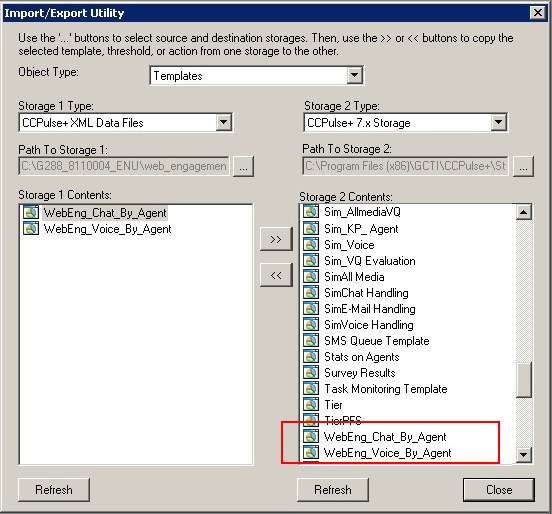Browse for Path To Storage 1
Image resolution: width=552 pixels, height=514 pixels.
(x=243, y=166)
